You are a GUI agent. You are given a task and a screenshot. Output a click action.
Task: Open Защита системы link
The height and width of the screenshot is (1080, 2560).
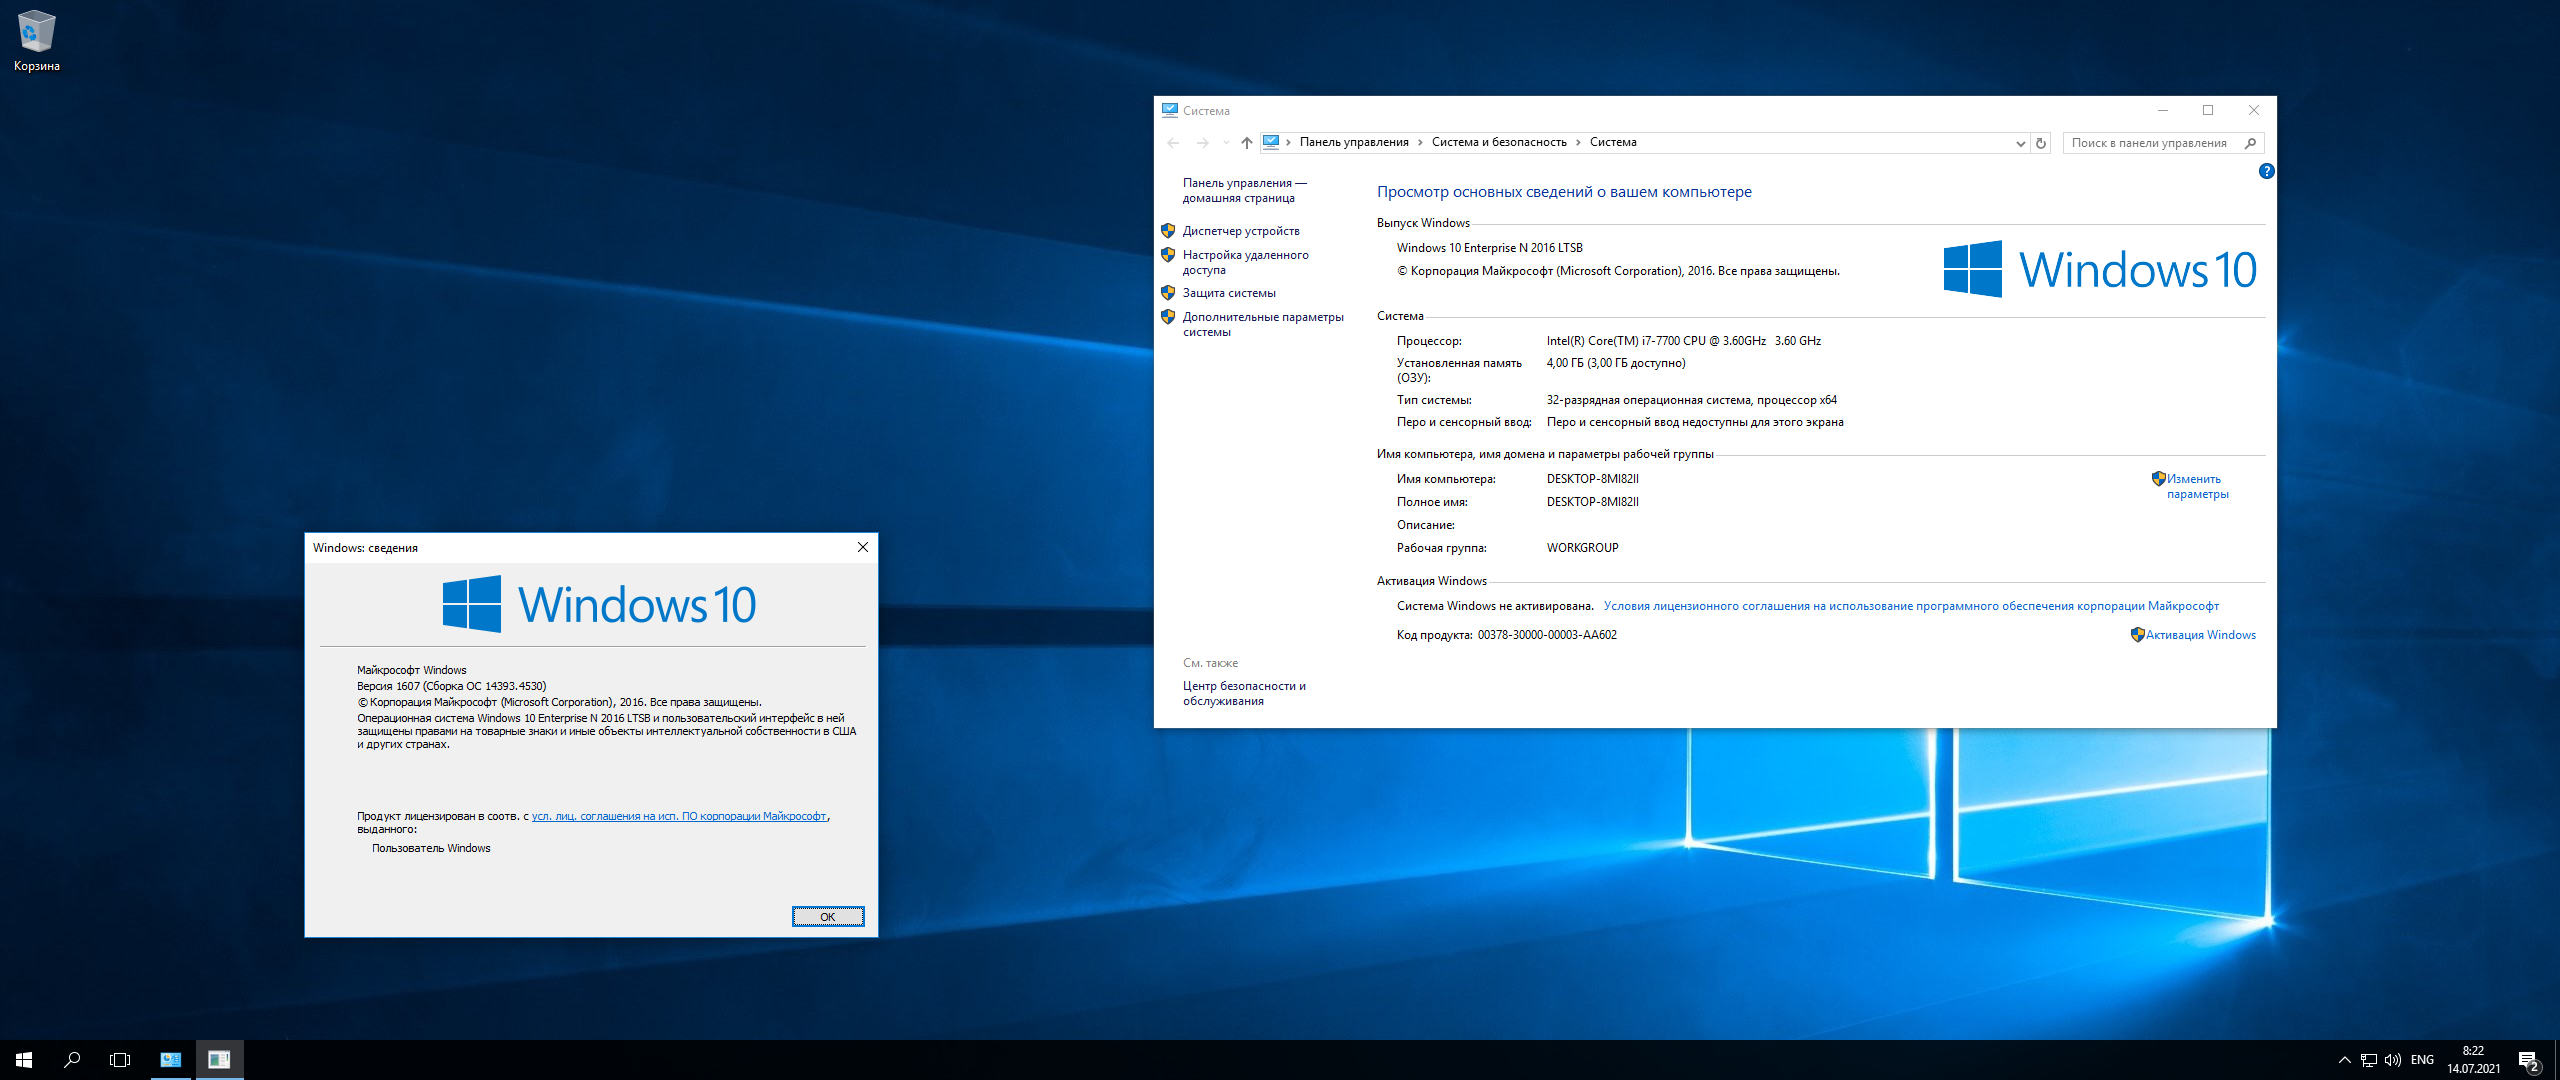1229,293
